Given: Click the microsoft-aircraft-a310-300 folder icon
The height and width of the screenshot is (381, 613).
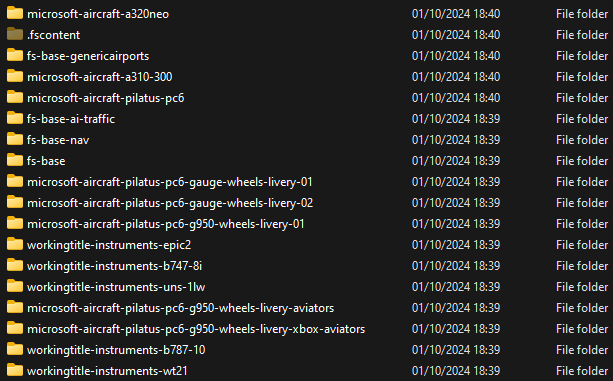Looking at the screenshot, I should pos(15,76).
